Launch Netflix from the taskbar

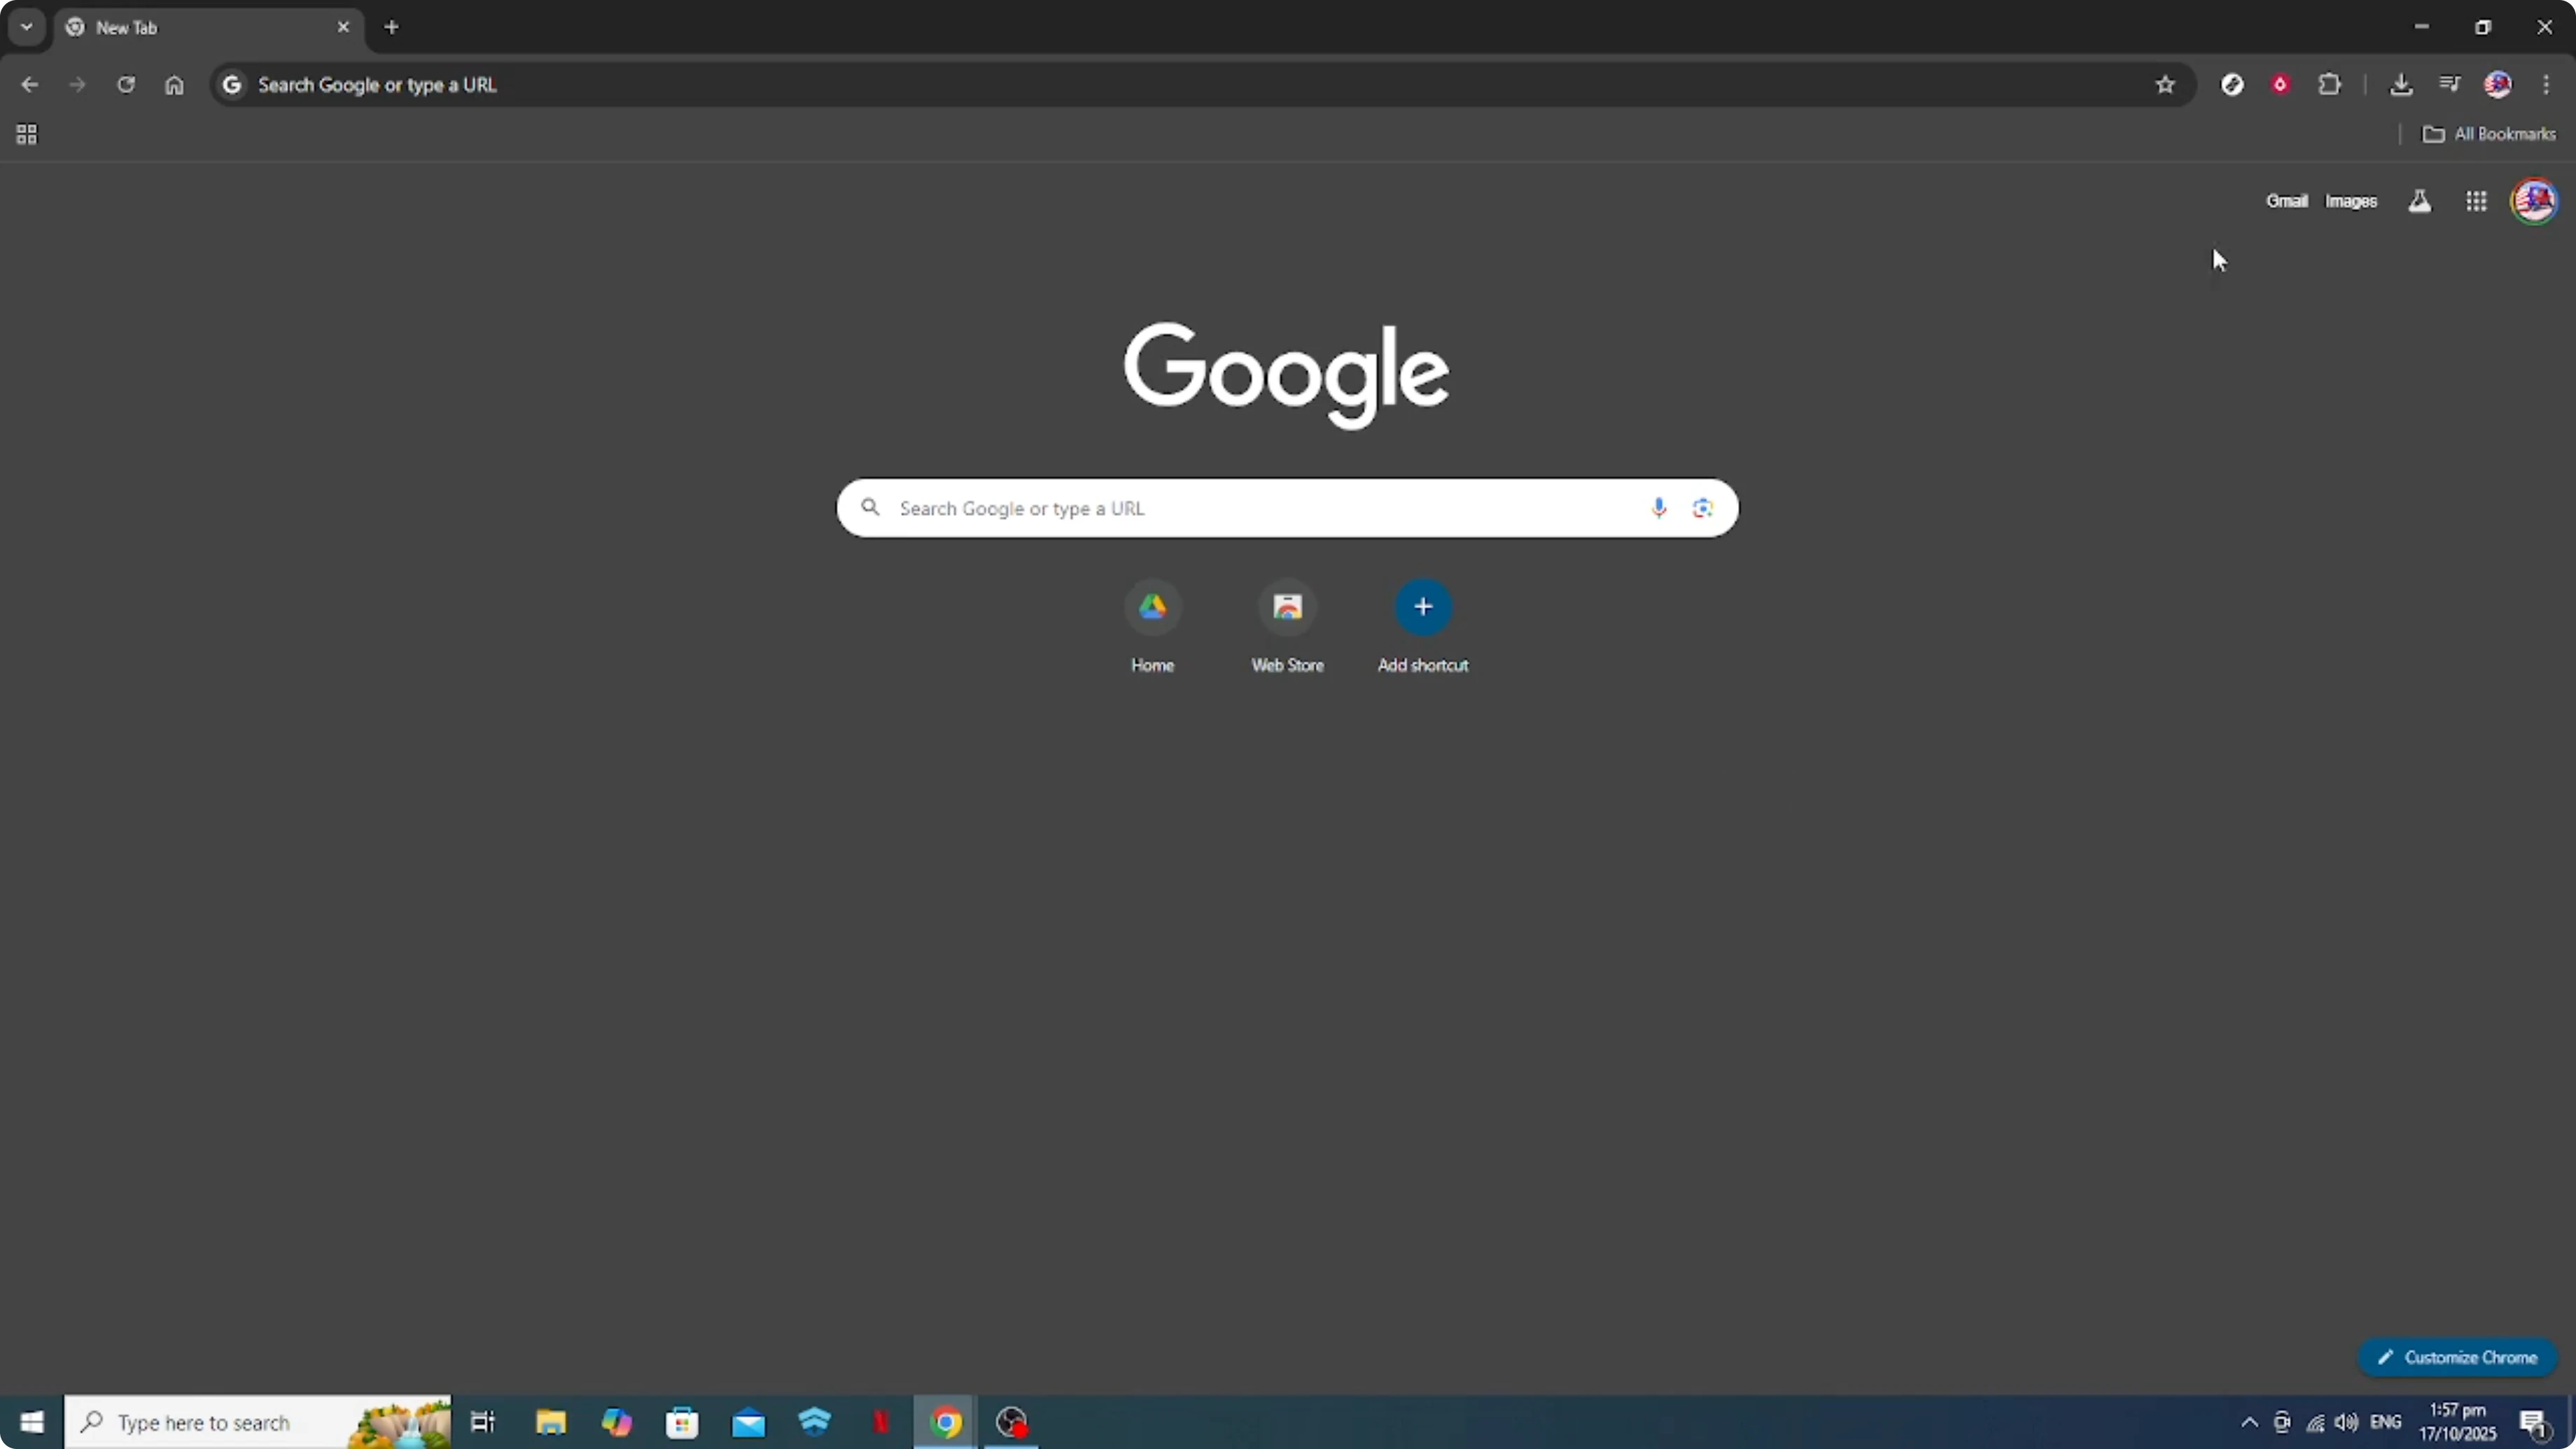(x=881, y=1422)
